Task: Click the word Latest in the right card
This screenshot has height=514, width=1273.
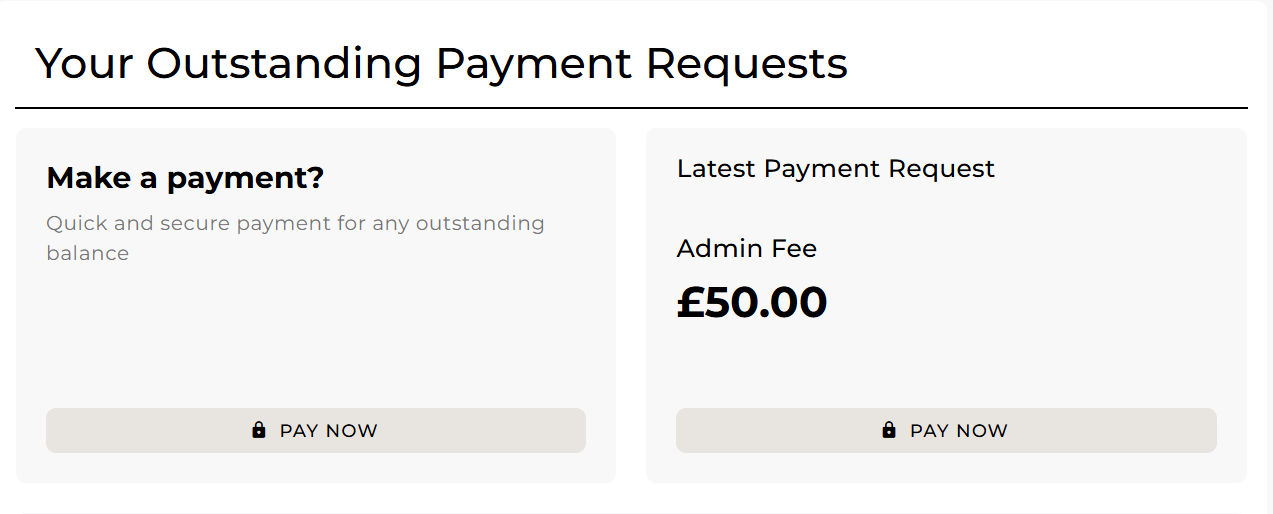Action: pyautogui.click(x=716, y=168)
